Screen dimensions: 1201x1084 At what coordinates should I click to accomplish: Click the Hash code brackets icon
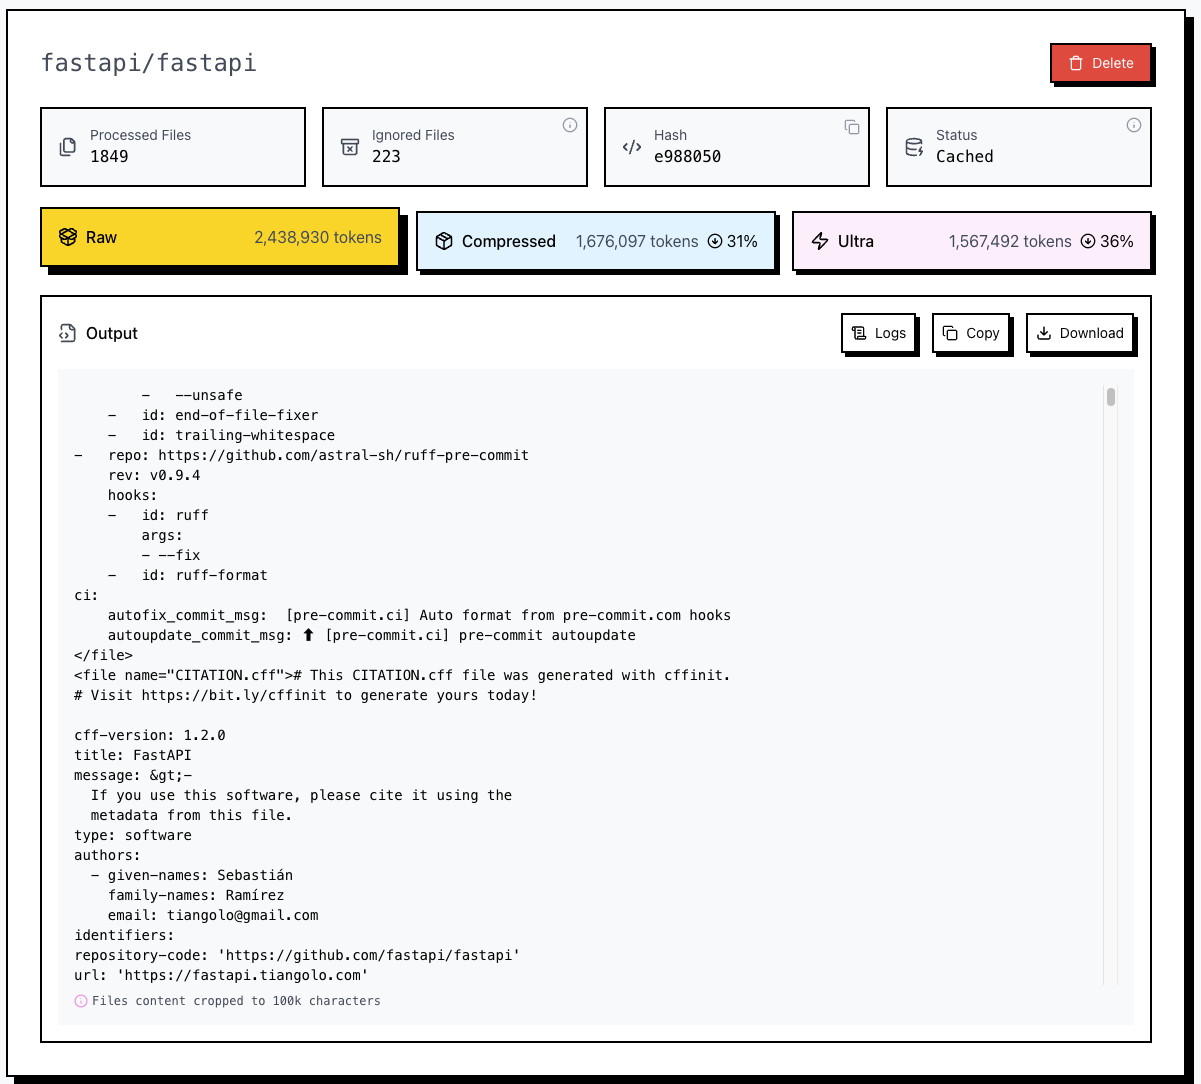coord(632,147)
